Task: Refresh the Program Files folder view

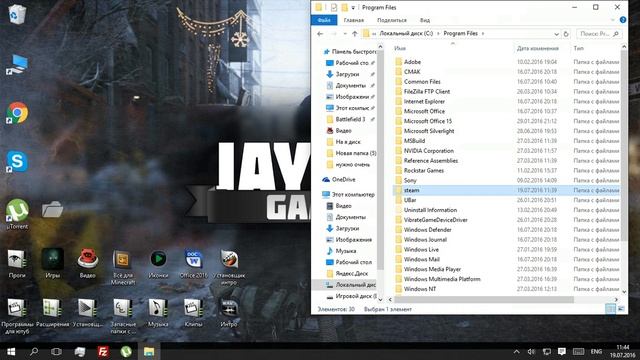Action: pyautogui.click(x=566, y=34)
